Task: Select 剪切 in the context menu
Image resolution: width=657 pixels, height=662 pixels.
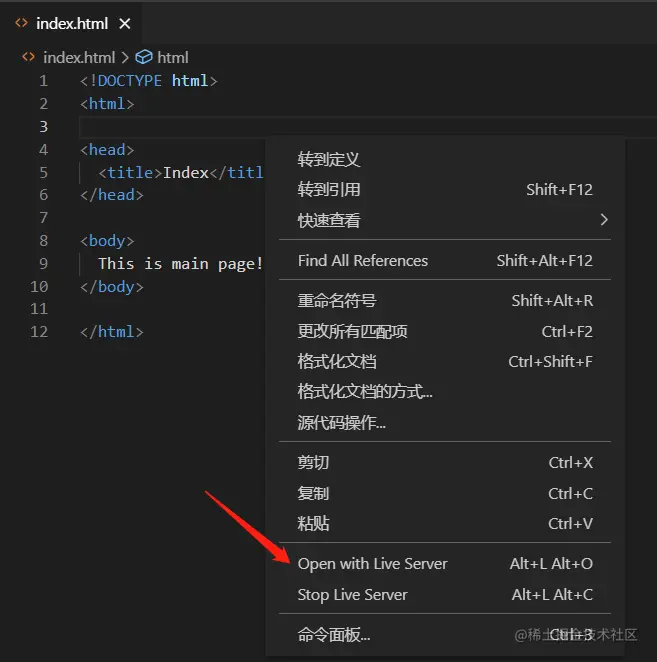Action: (445, 463)
